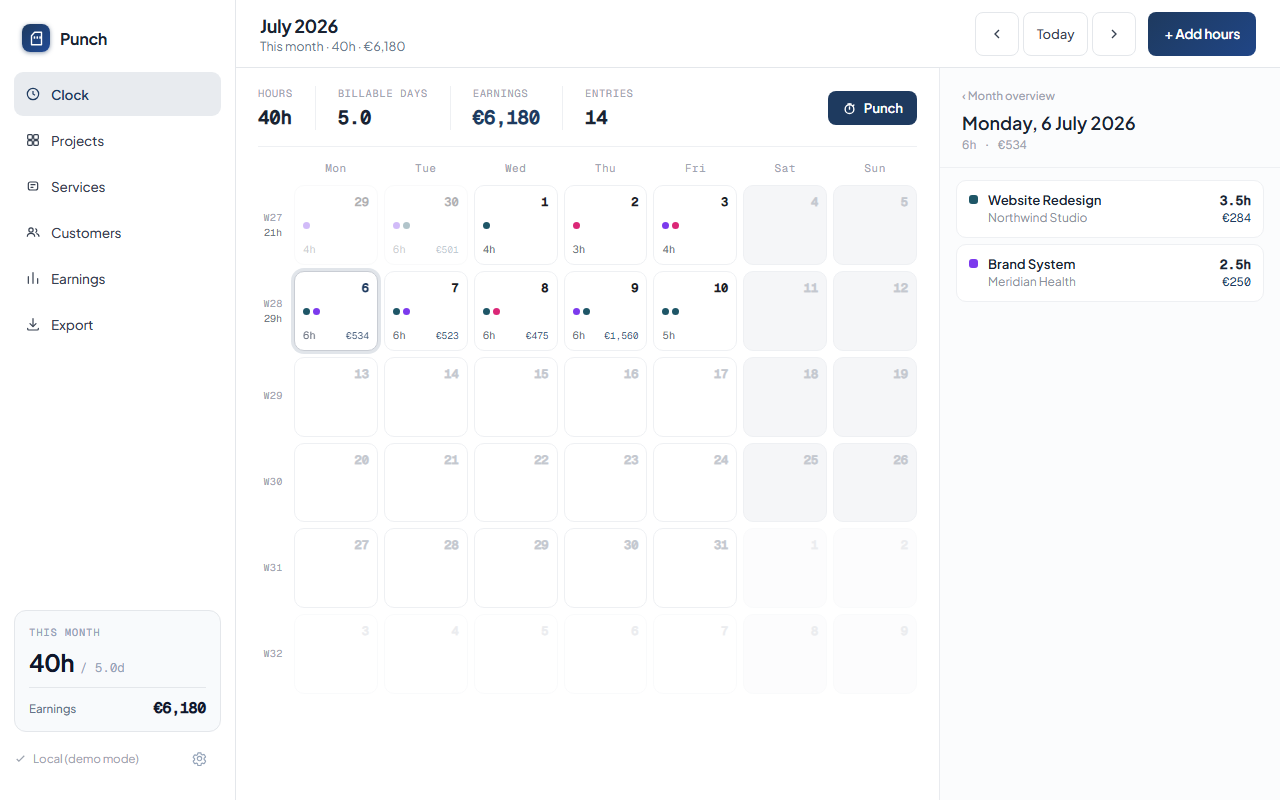Select the 30 June day cell
The height and width of the screenshot is (800, 1280).
click(426, 225)
